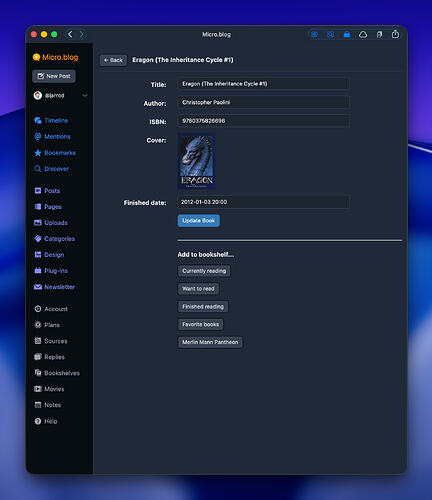The width and height of the screenshot is (432, 500).
Task: Click the cloud icon in browser toolbar
Action: point(363,34)
